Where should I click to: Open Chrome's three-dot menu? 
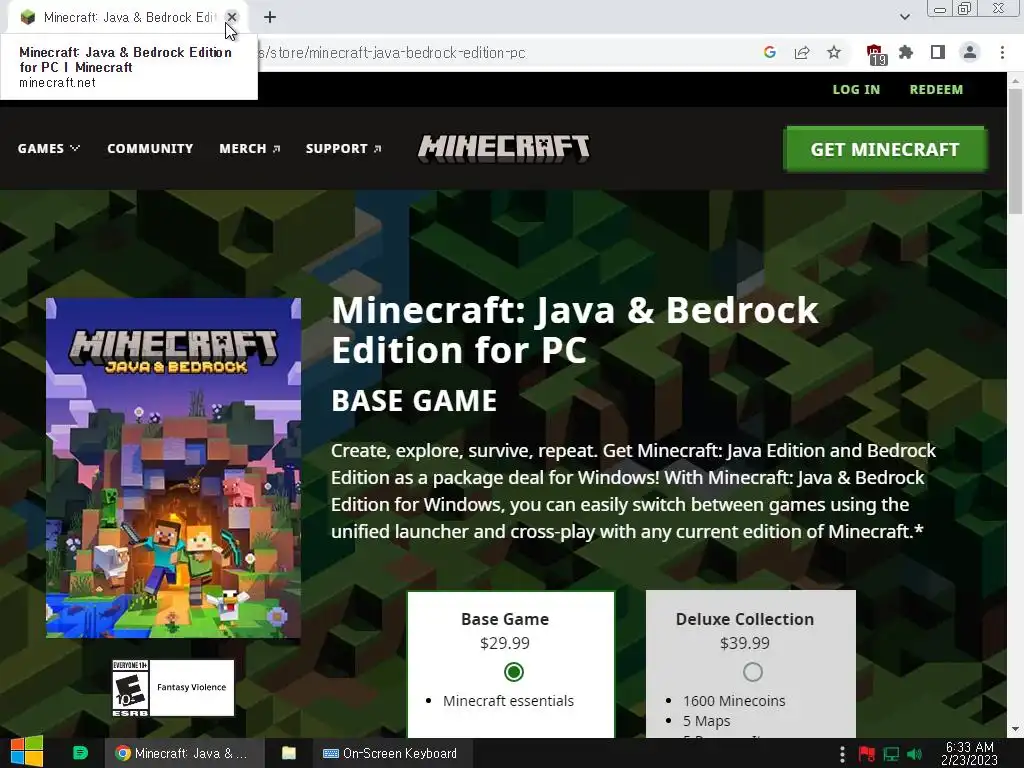[1002, 52]
